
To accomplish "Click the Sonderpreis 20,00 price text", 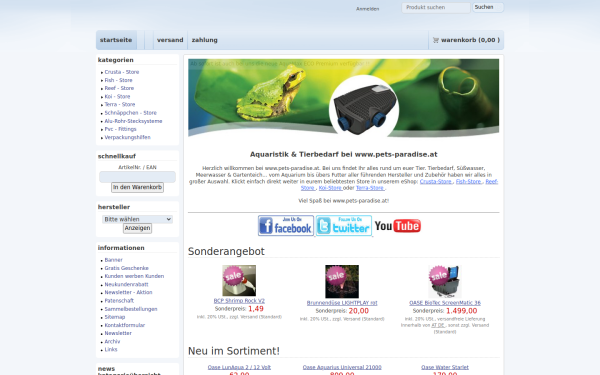I will point(342,311).
